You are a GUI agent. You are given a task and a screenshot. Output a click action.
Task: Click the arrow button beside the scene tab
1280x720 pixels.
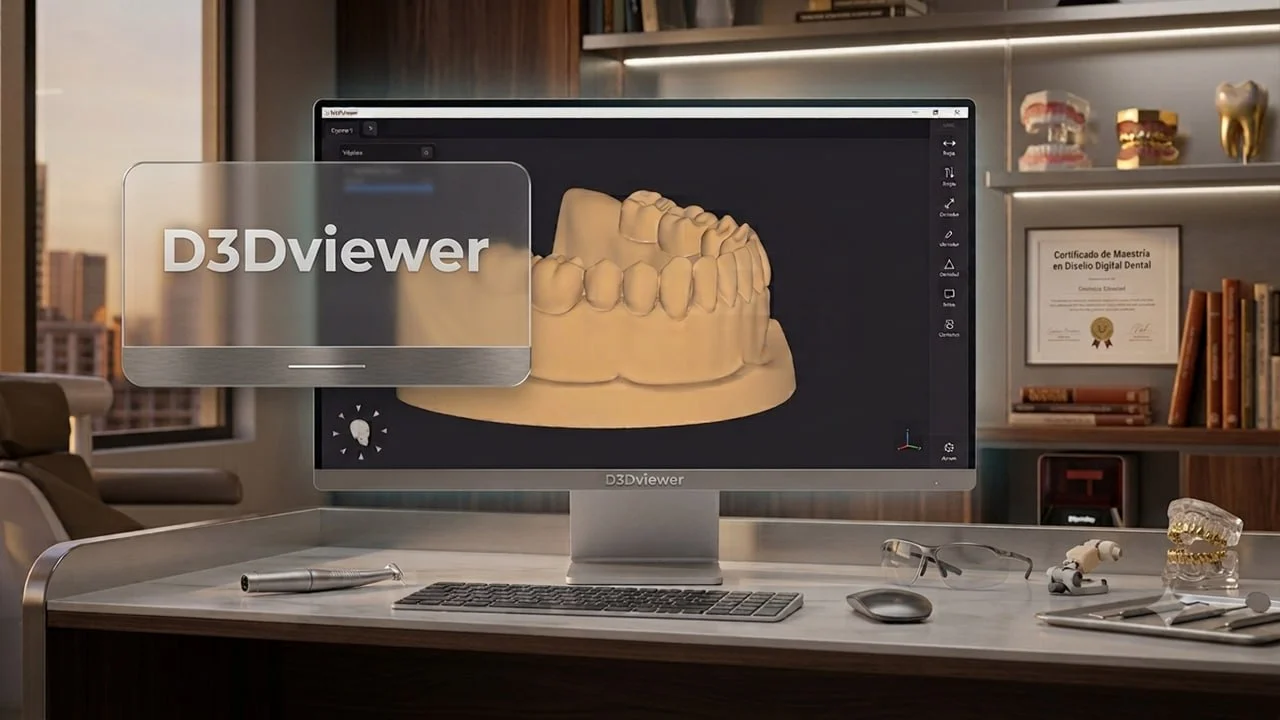[x=369, y=129]
